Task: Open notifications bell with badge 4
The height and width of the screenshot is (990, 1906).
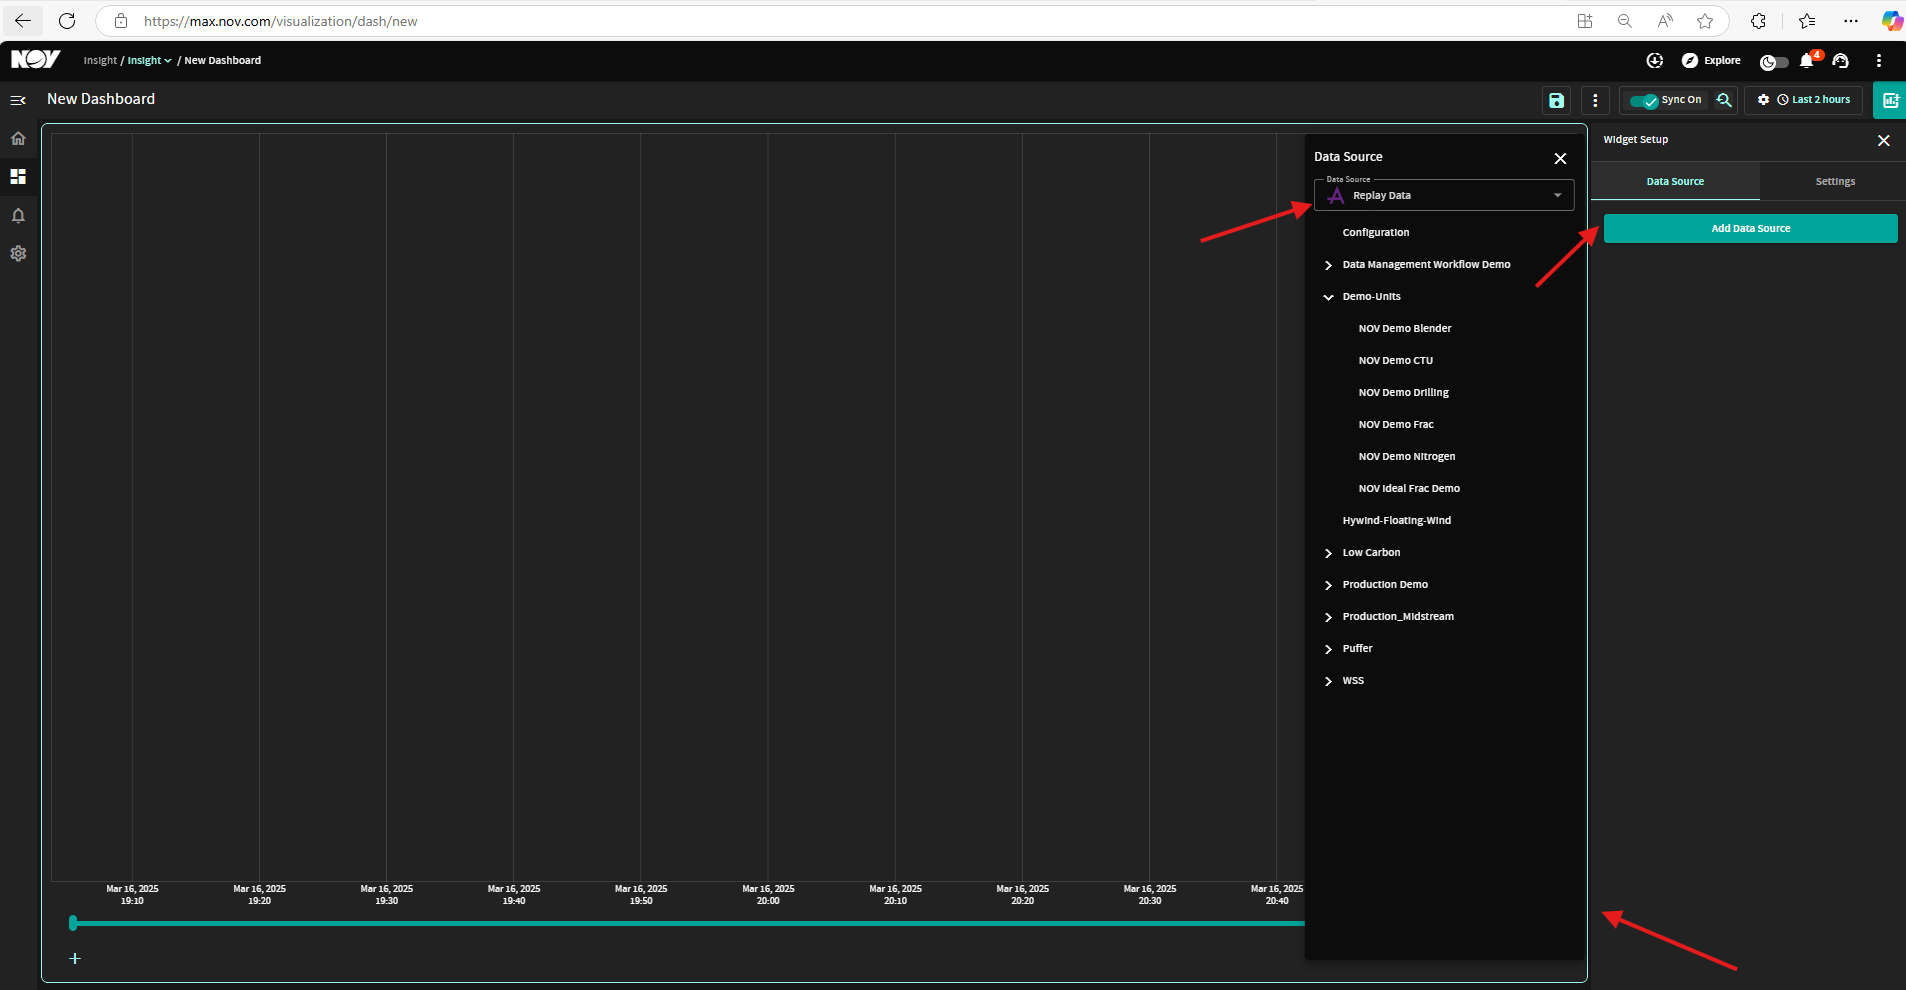Action: [1808, 60]
